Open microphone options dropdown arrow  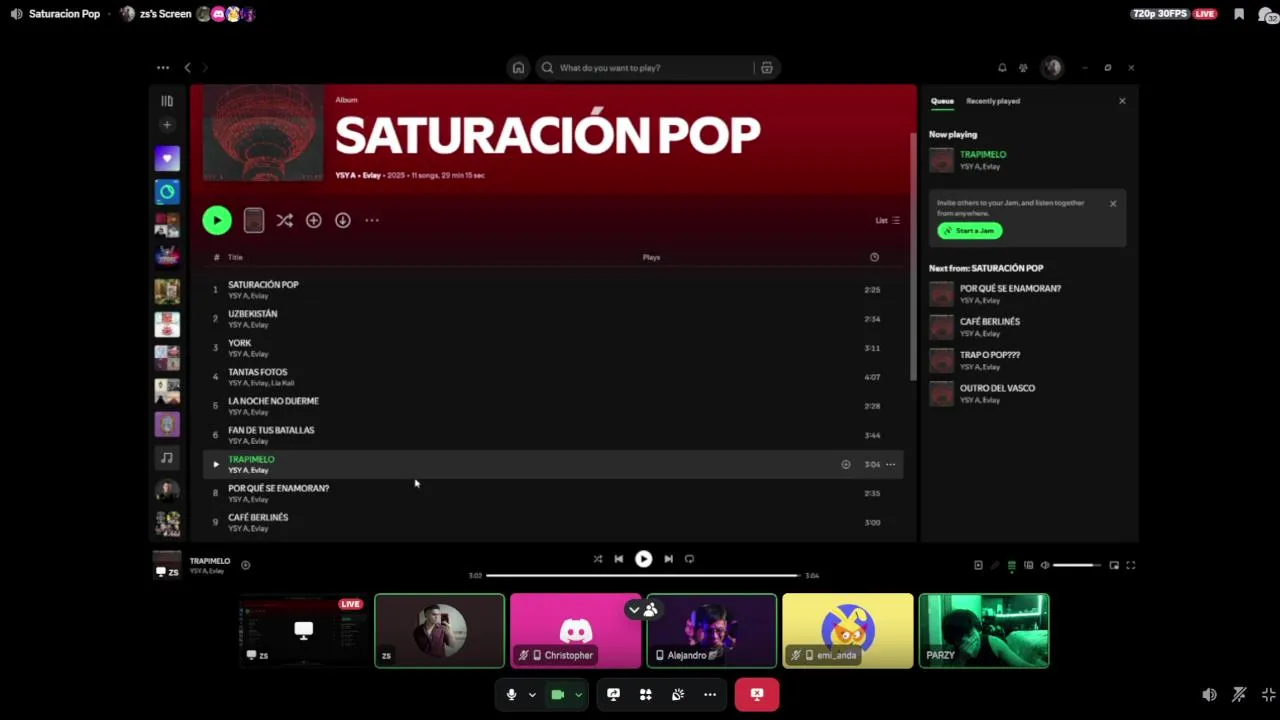click(x=532, y=695)
